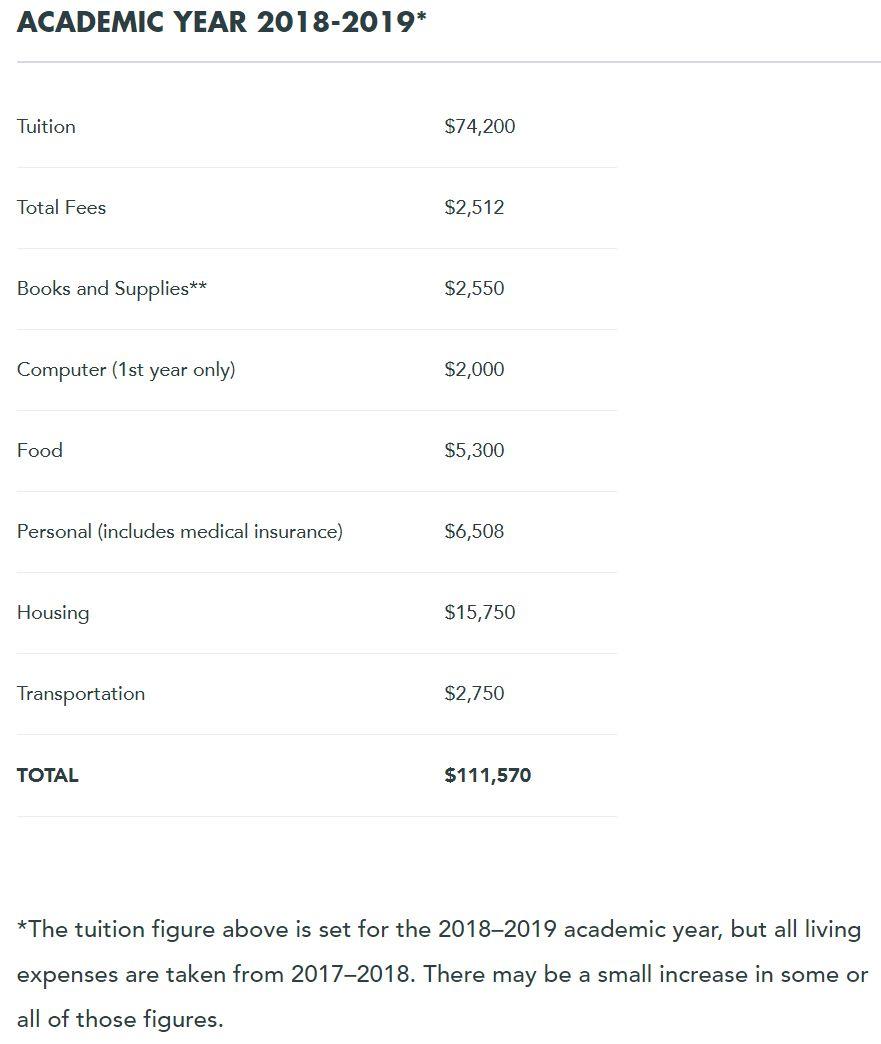Click the Academic Year 2018-2019 heading

221,22
